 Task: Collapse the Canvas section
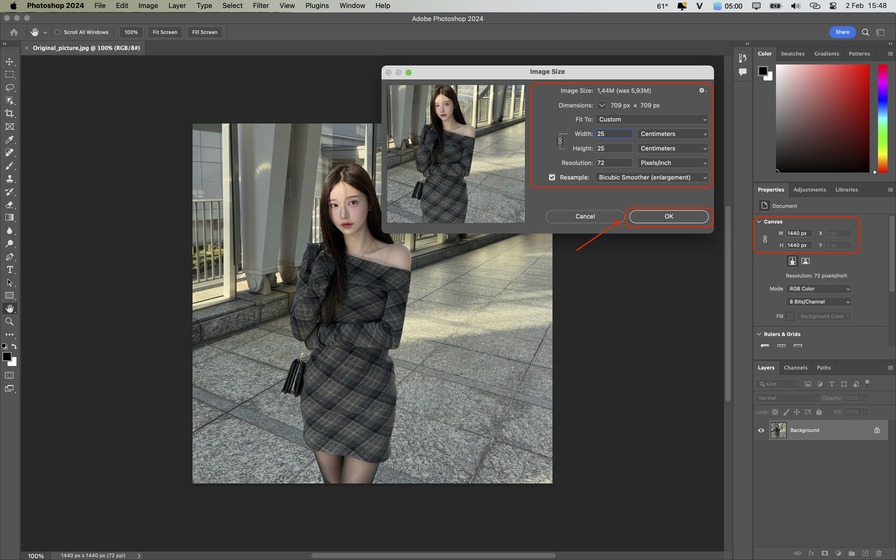coord(759,222)
